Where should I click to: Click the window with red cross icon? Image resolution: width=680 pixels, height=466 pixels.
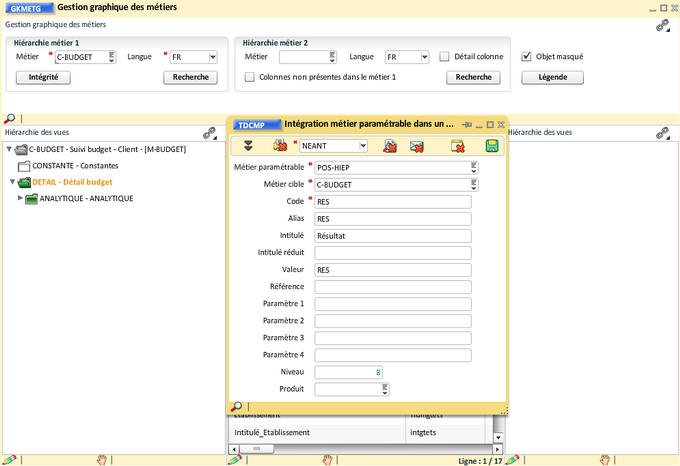pyautogui.click(x=458, y=146)
